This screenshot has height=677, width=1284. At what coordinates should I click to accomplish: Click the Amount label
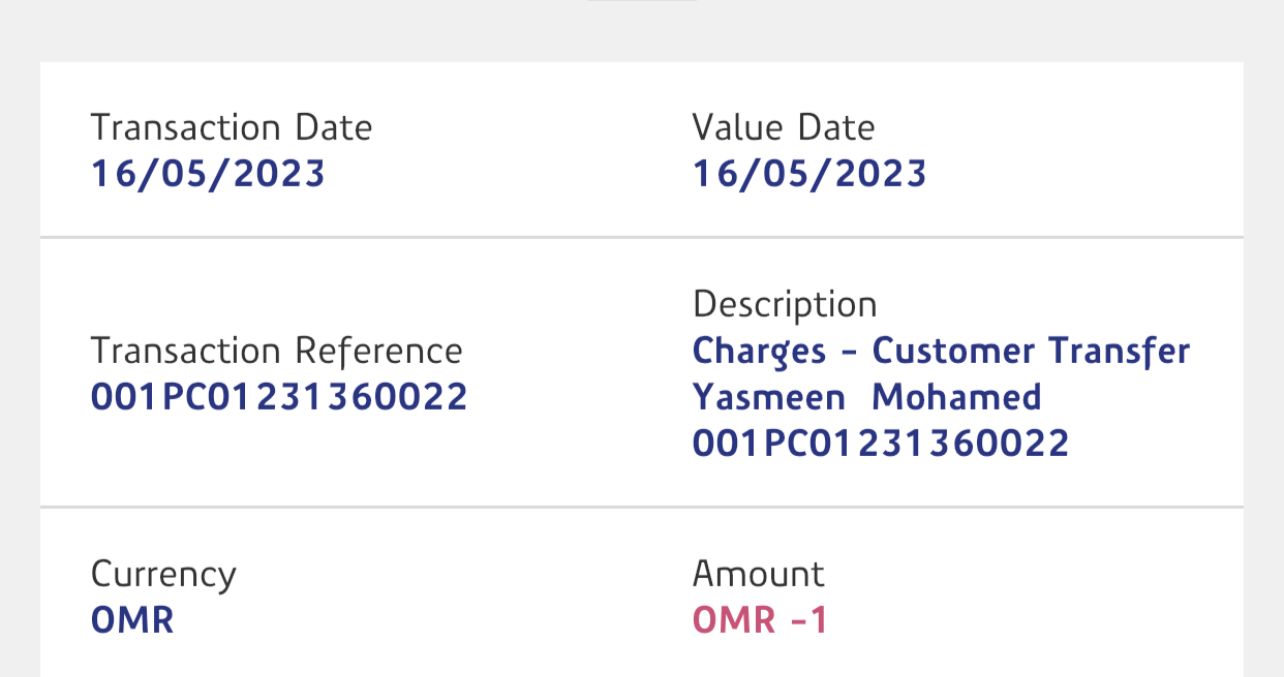click(x=758, y=575)
